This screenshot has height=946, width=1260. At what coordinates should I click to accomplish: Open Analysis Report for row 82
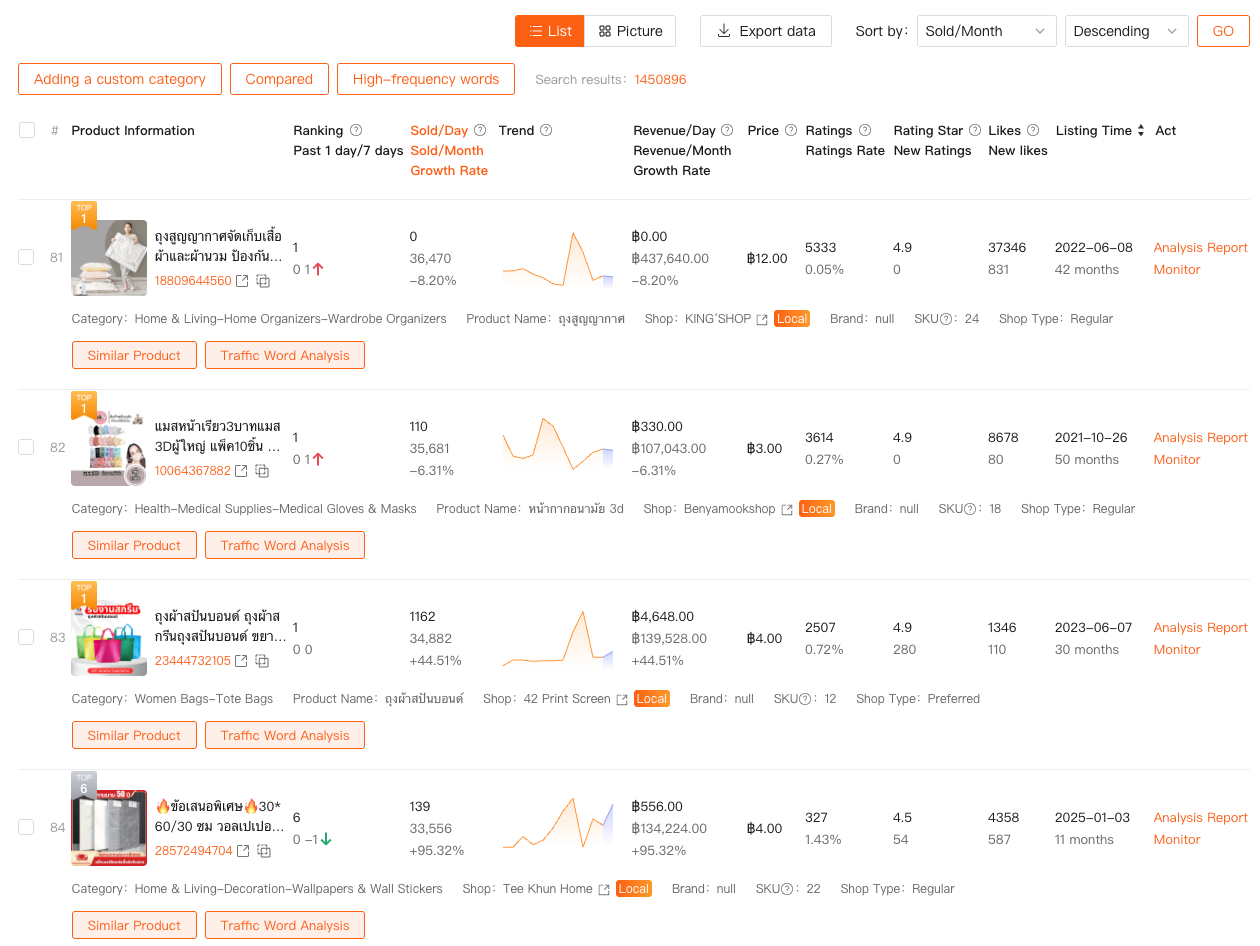pos(1200,438)
